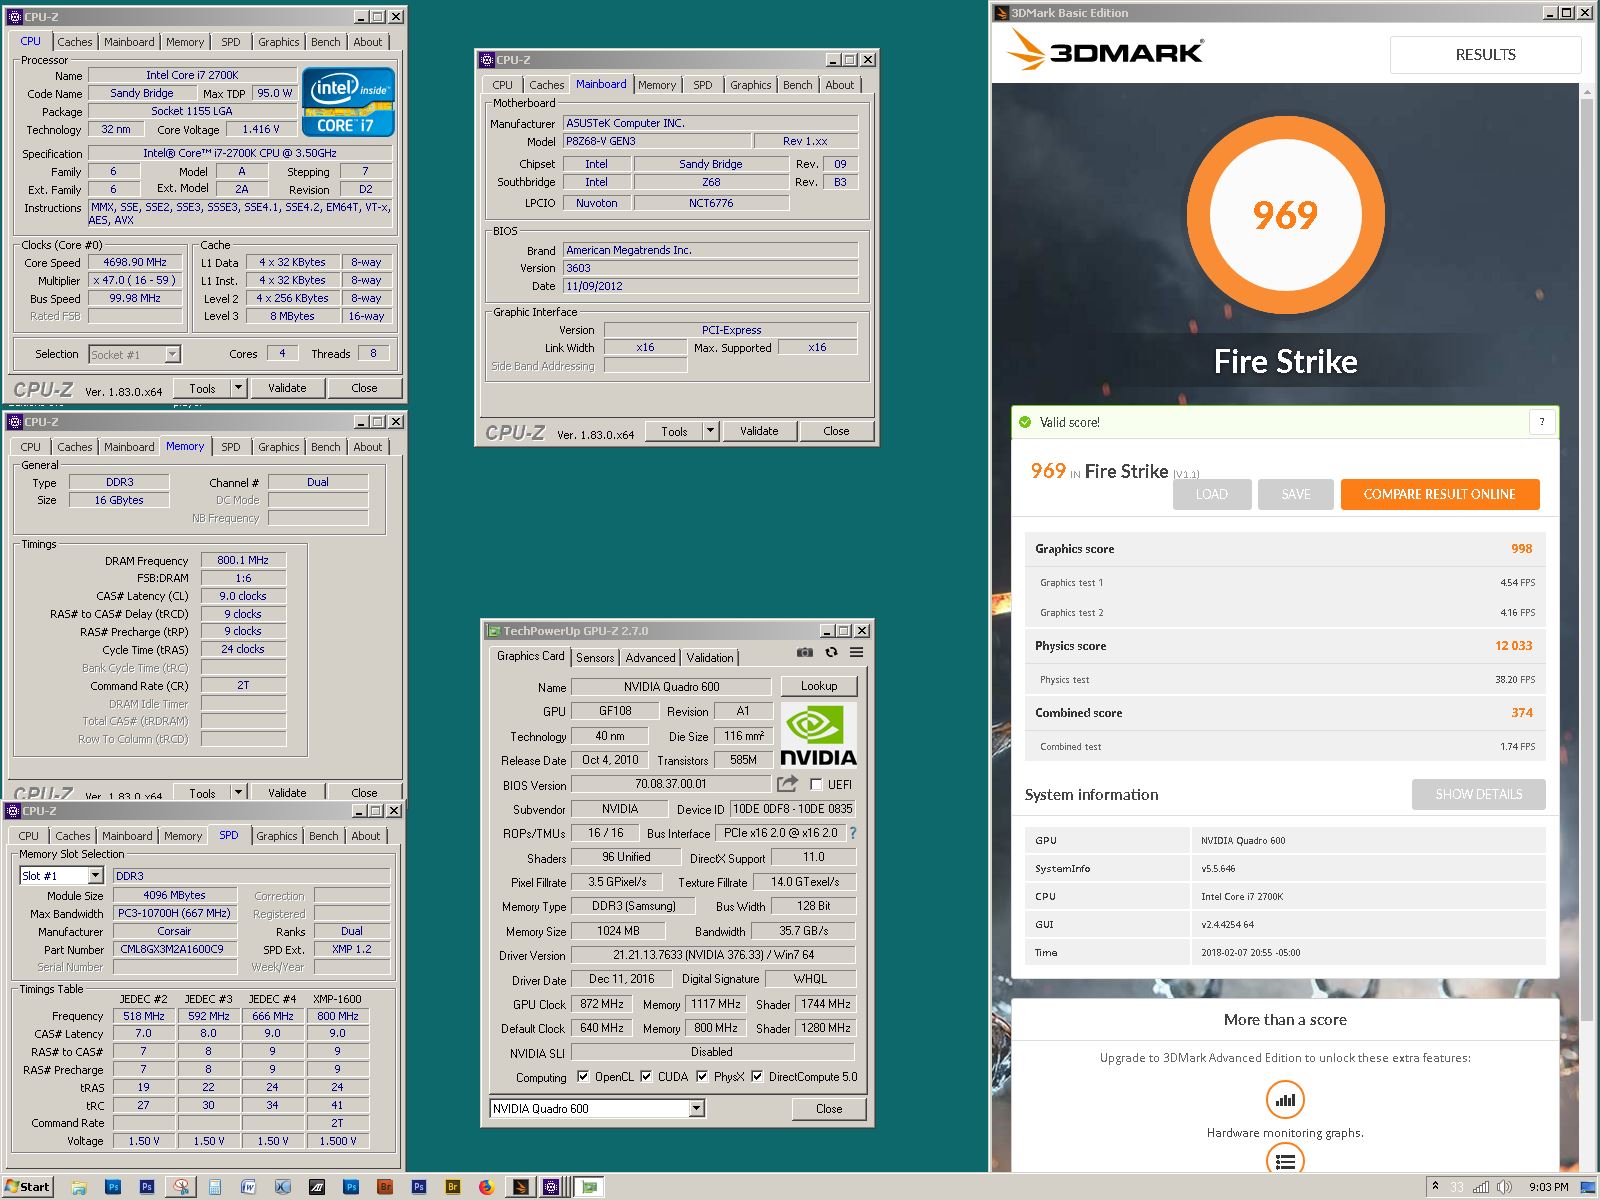This screenshot has height=1200, width=1600.
Task: Click the Bus Interface question mark icon
Action: (x=853, y=832)
